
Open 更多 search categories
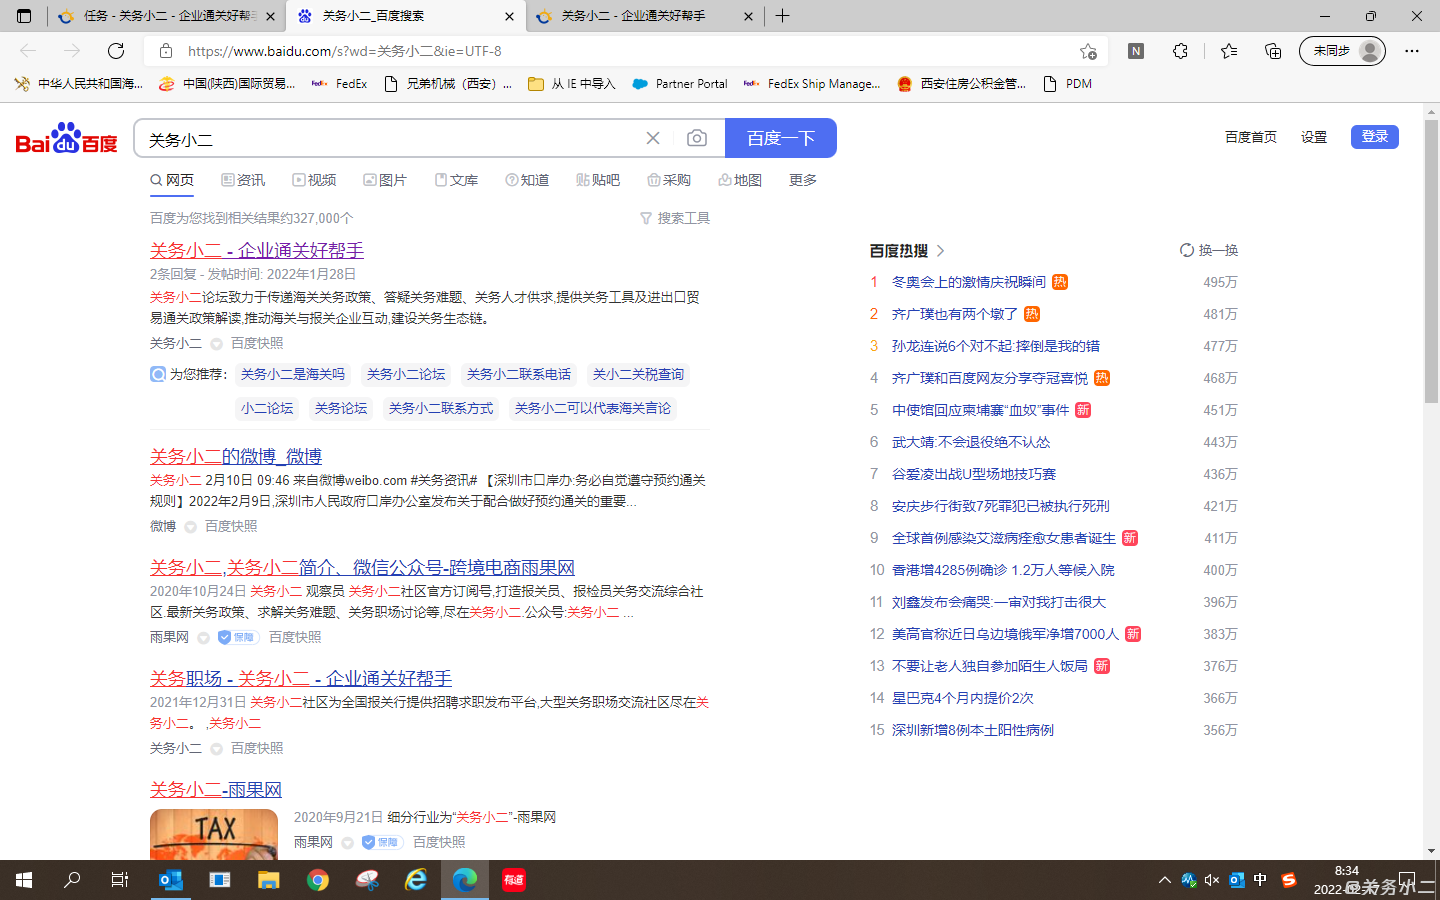coord(803,180)
